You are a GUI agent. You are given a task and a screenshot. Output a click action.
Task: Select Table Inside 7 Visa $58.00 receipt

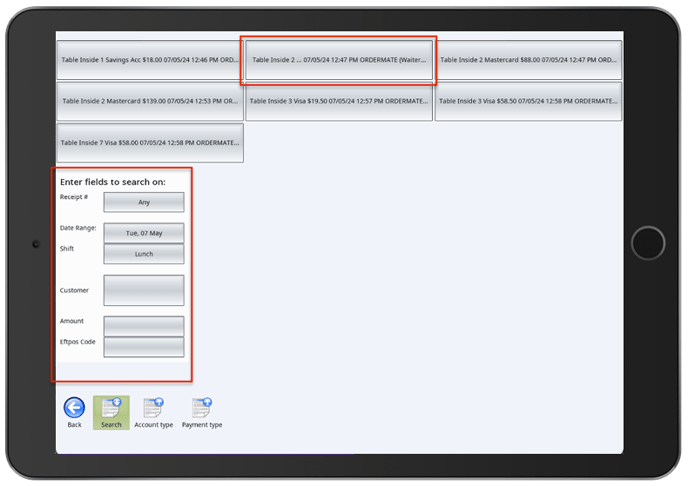(150, 143)
